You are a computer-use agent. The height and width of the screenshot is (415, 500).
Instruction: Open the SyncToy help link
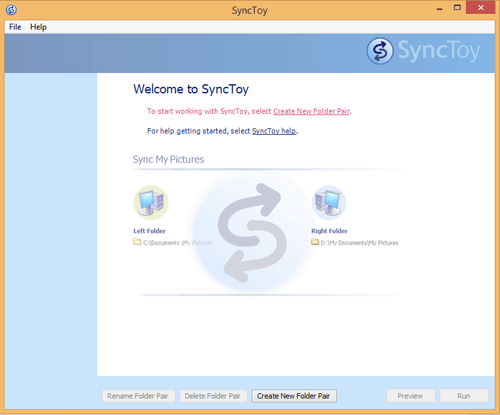tap(274, 131)
